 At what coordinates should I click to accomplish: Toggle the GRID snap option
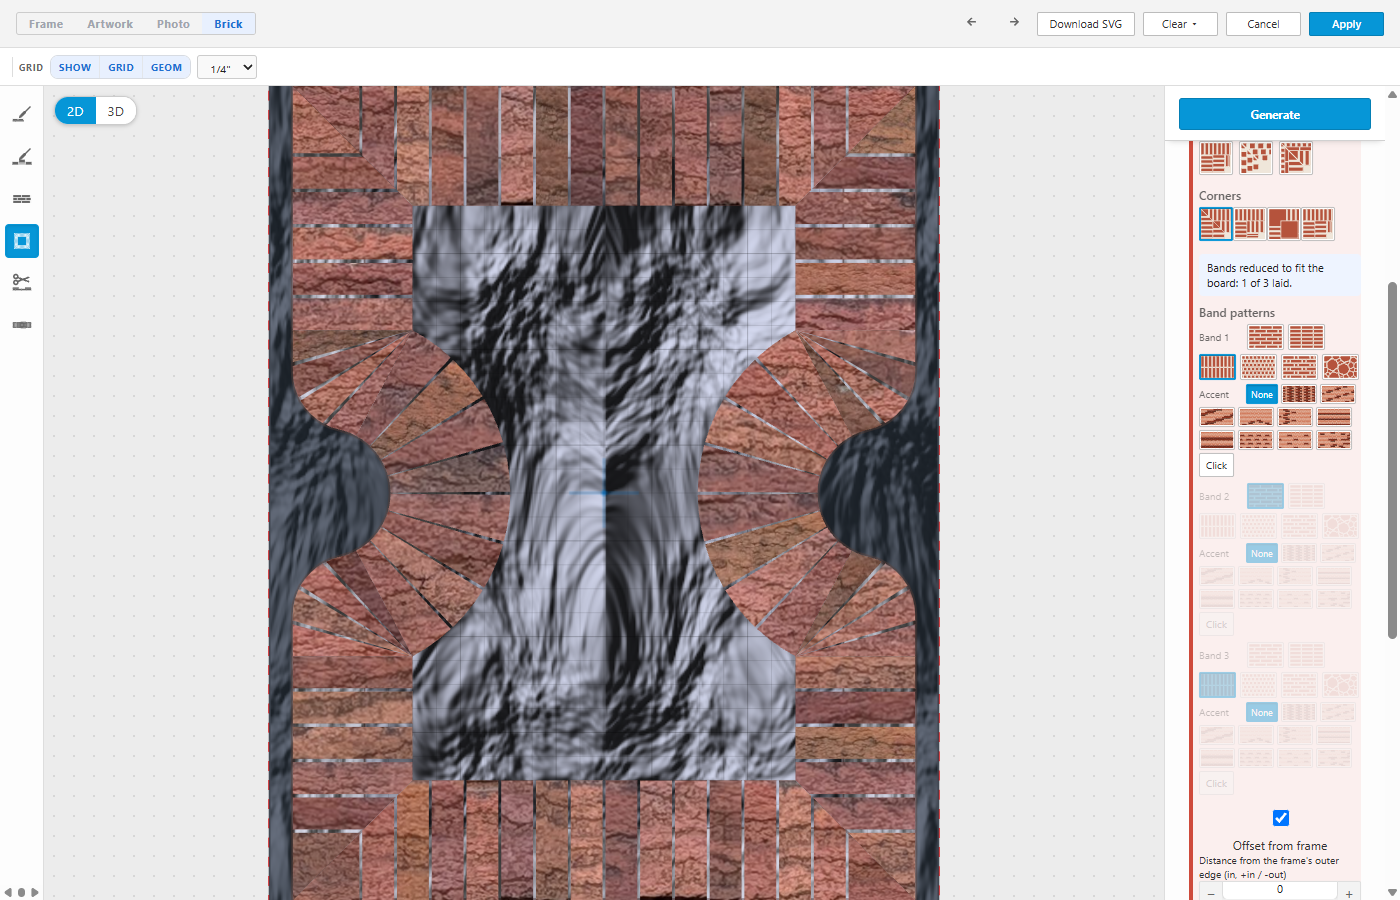click(x=121, y=68)
